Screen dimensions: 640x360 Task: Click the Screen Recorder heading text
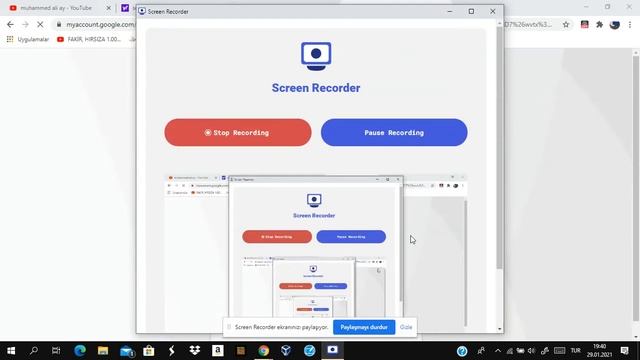pos(316,88)
